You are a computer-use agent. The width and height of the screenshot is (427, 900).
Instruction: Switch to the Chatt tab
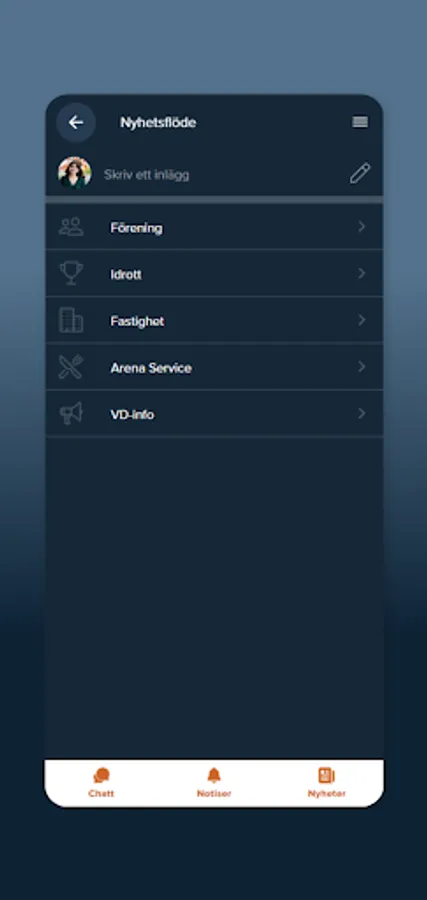pyautogui.click(x=101, y=783)
